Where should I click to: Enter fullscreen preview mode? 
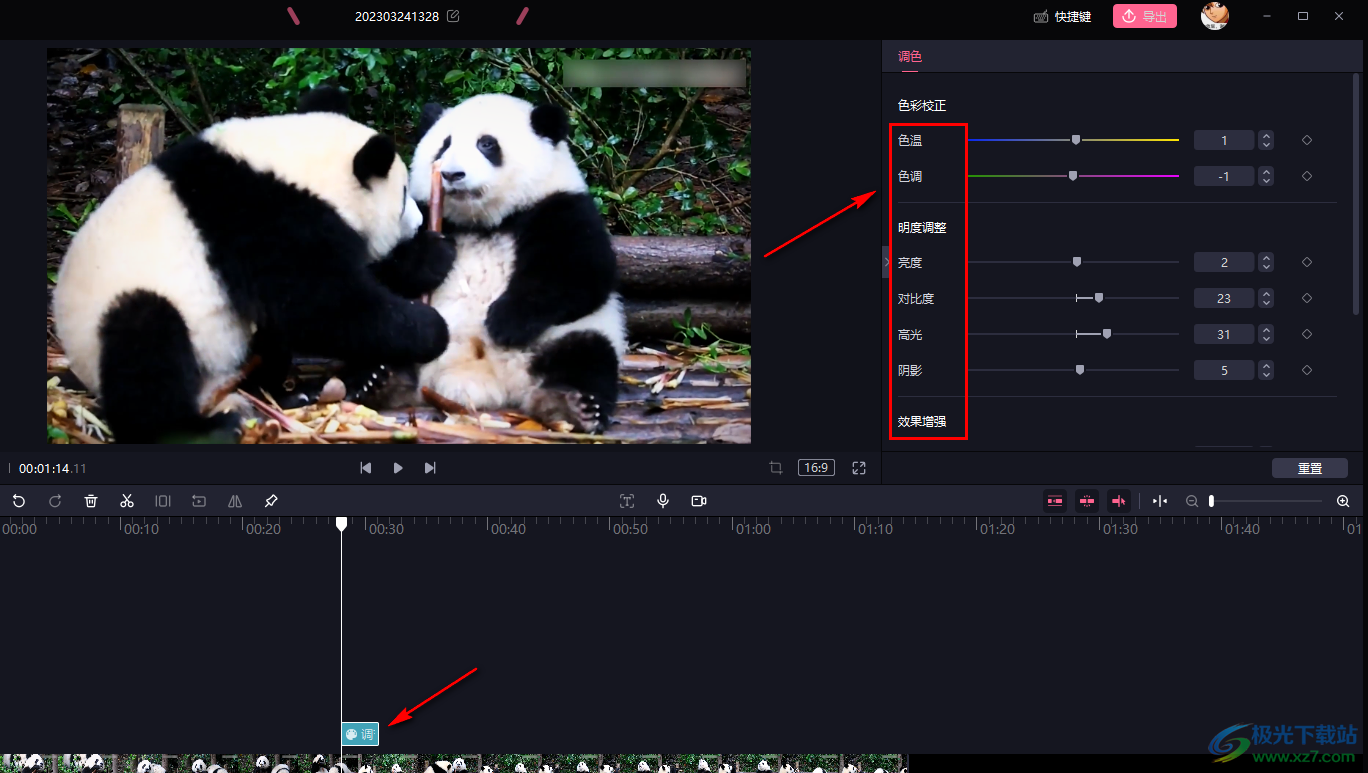pyautogui.click(x=859, y=468)
